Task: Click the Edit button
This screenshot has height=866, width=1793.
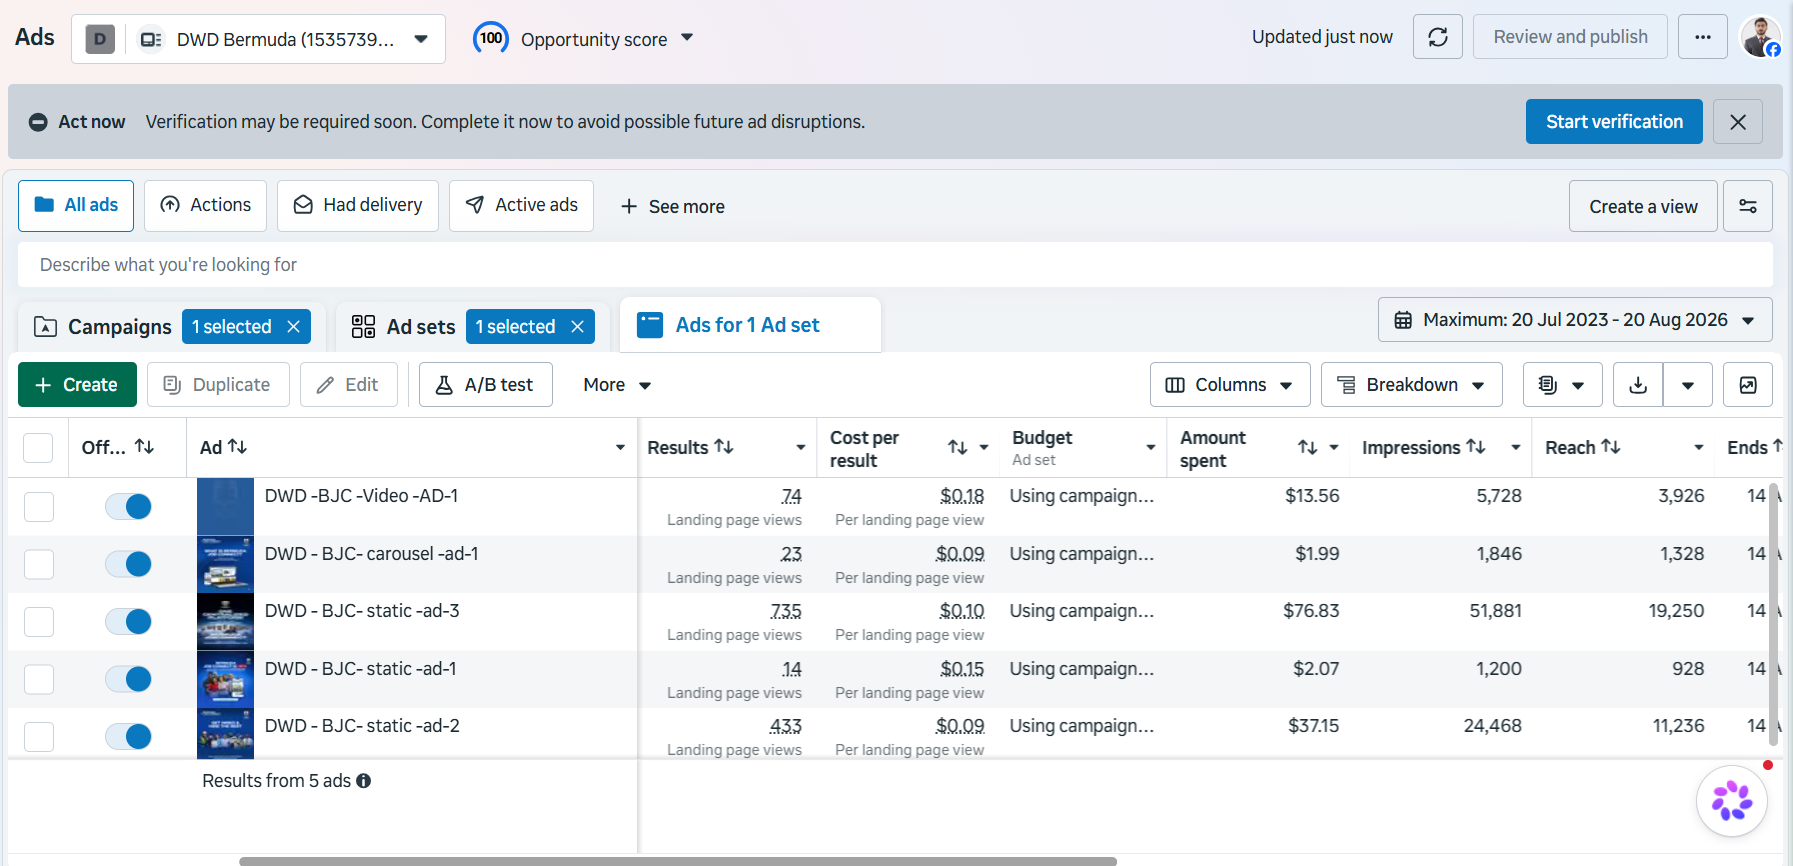Action: (348, 385)
